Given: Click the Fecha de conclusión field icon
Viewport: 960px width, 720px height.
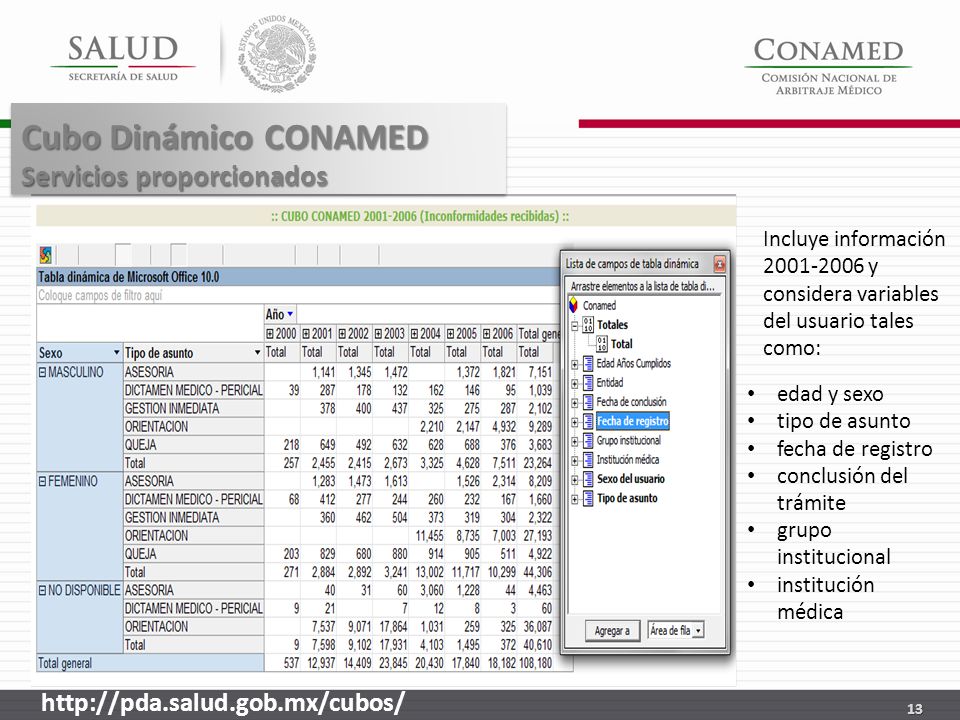Looking at the screenshot, I should point(588,402).
